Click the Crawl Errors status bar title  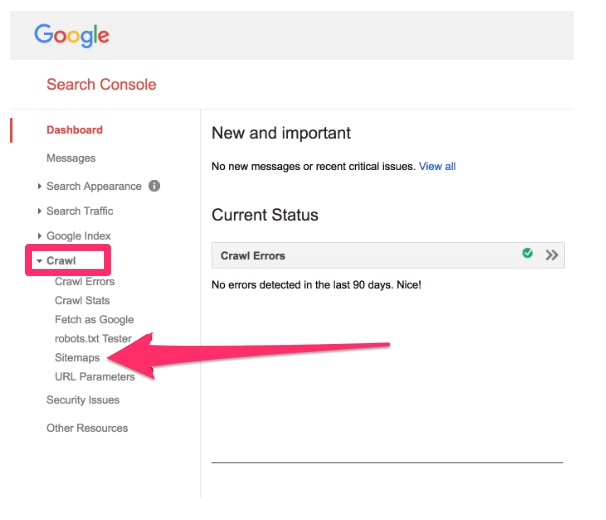253,256
